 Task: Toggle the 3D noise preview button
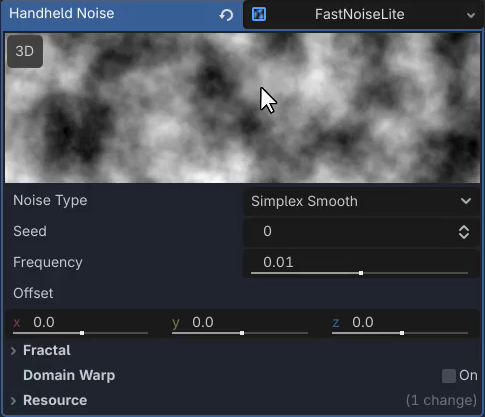tap(25, 51)
